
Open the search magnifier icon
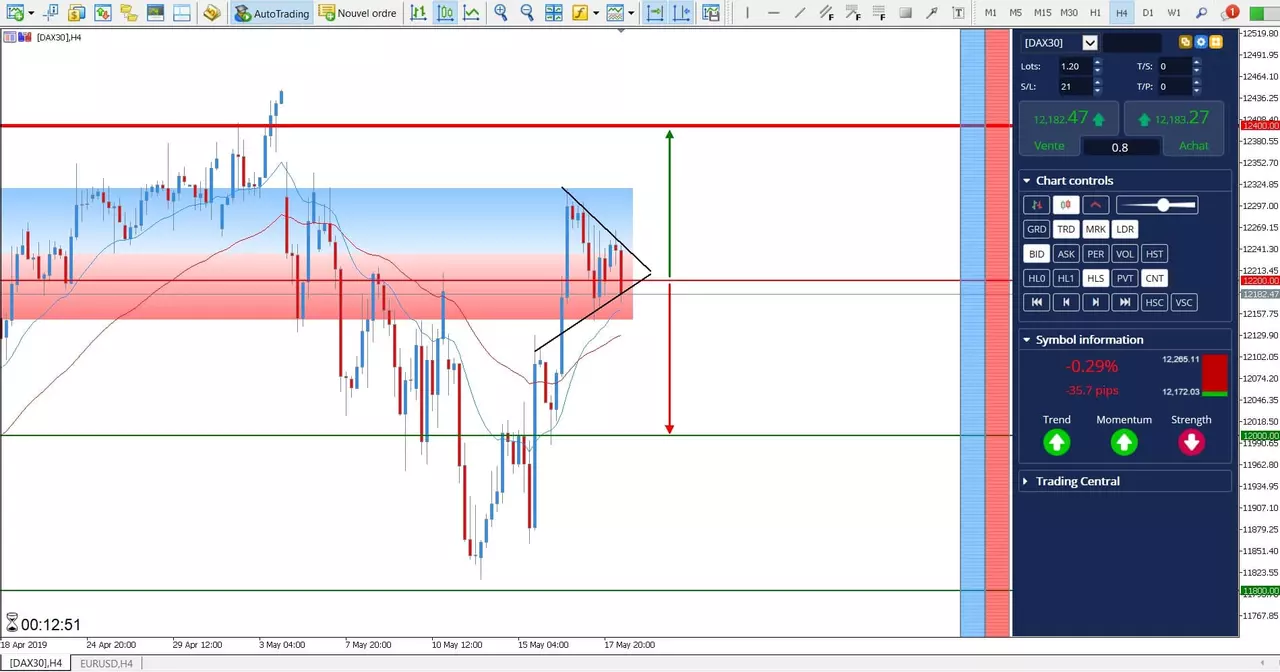click(1201, 13)
